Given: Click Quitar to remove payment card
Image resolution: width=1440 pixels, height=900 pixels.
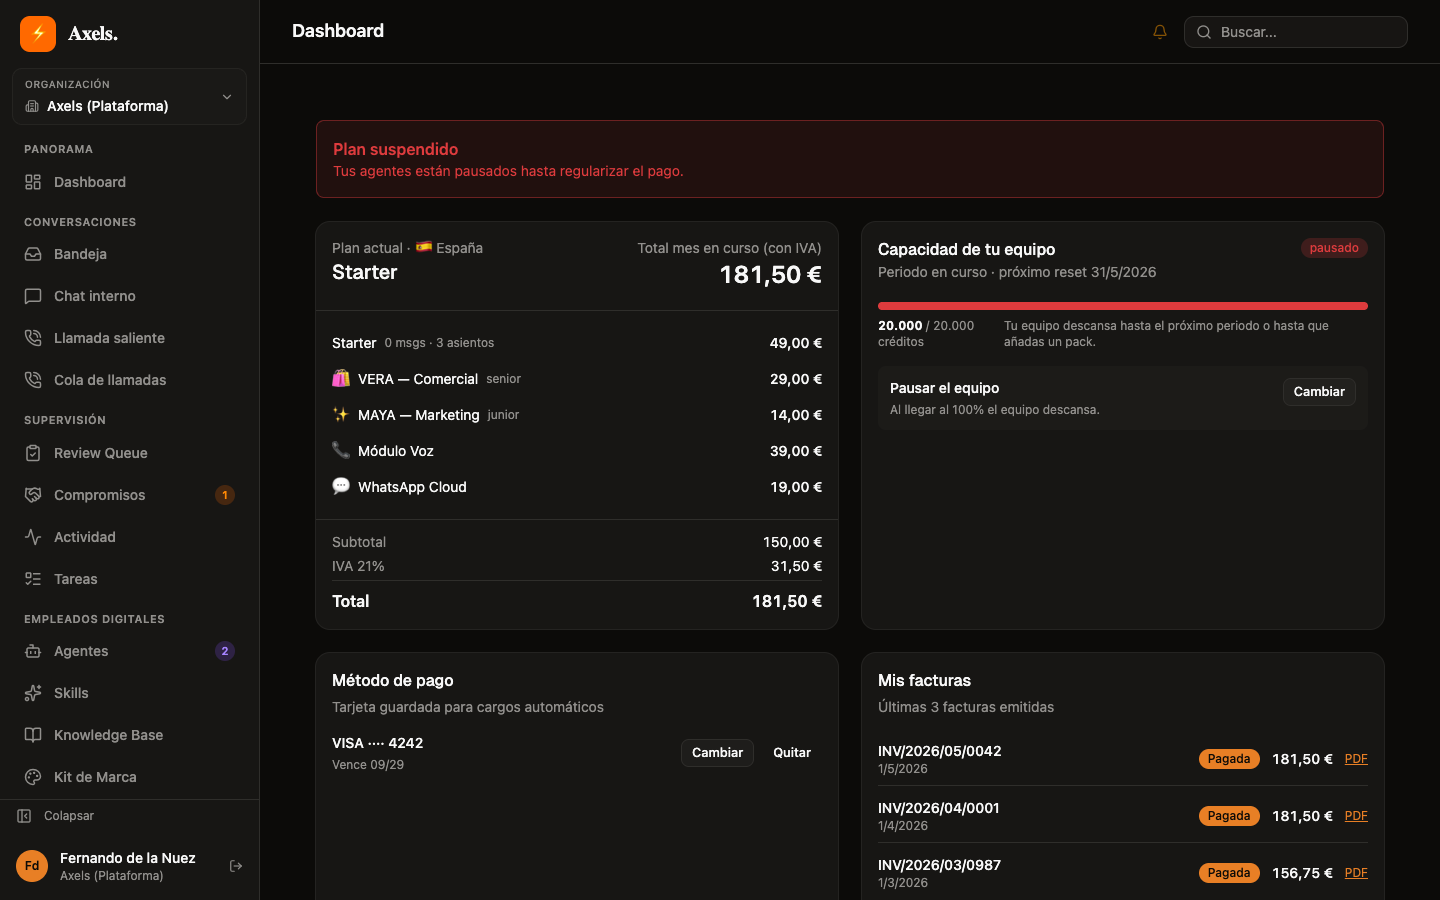Looking at the screenshot, I should [x=792, y=753].
